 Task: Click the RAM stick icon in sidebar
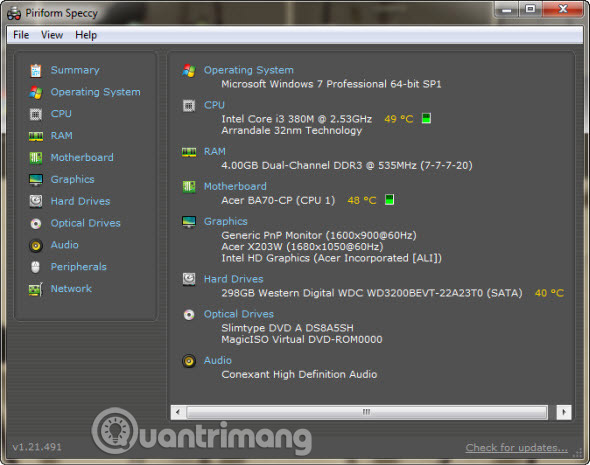tap(36, 136)
